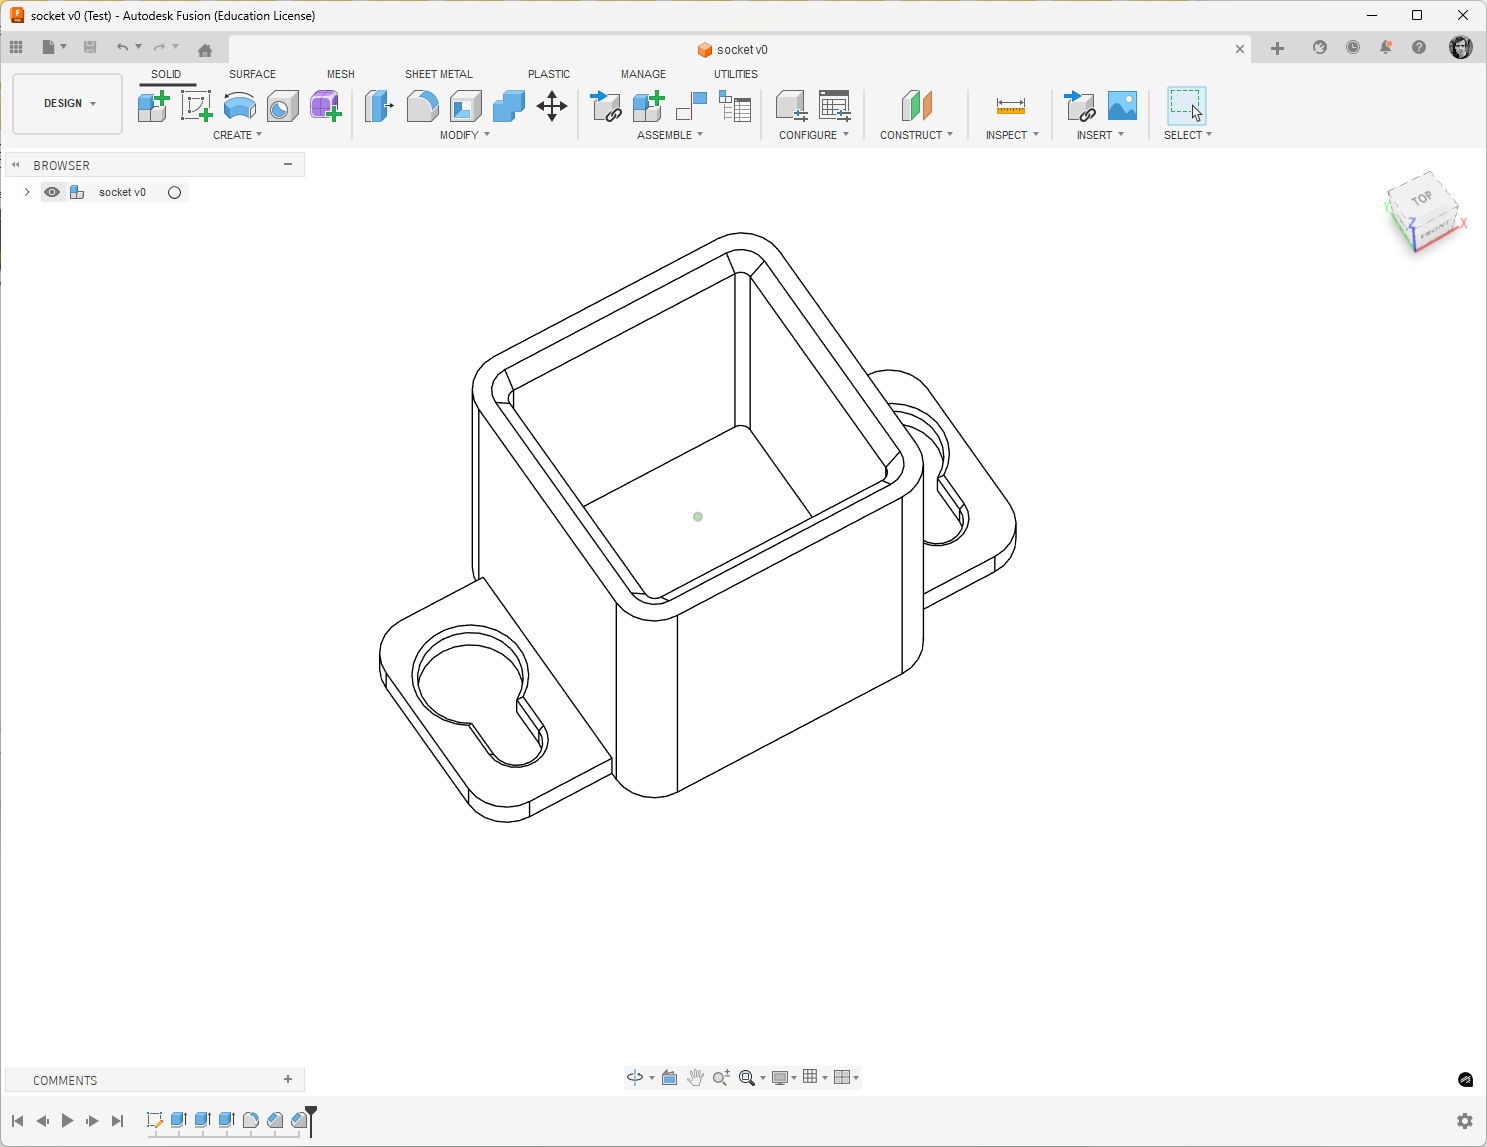Click the timeline position marker
Viewport: 1487px width, 1147px height.
(x=311, y=1119)
